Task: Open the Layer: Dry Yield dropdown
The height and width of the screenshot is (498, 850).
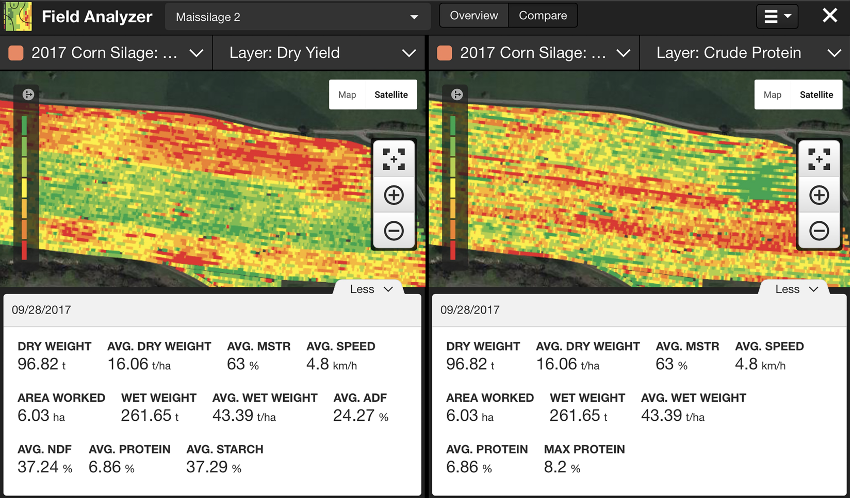Action: pos(319,53)
